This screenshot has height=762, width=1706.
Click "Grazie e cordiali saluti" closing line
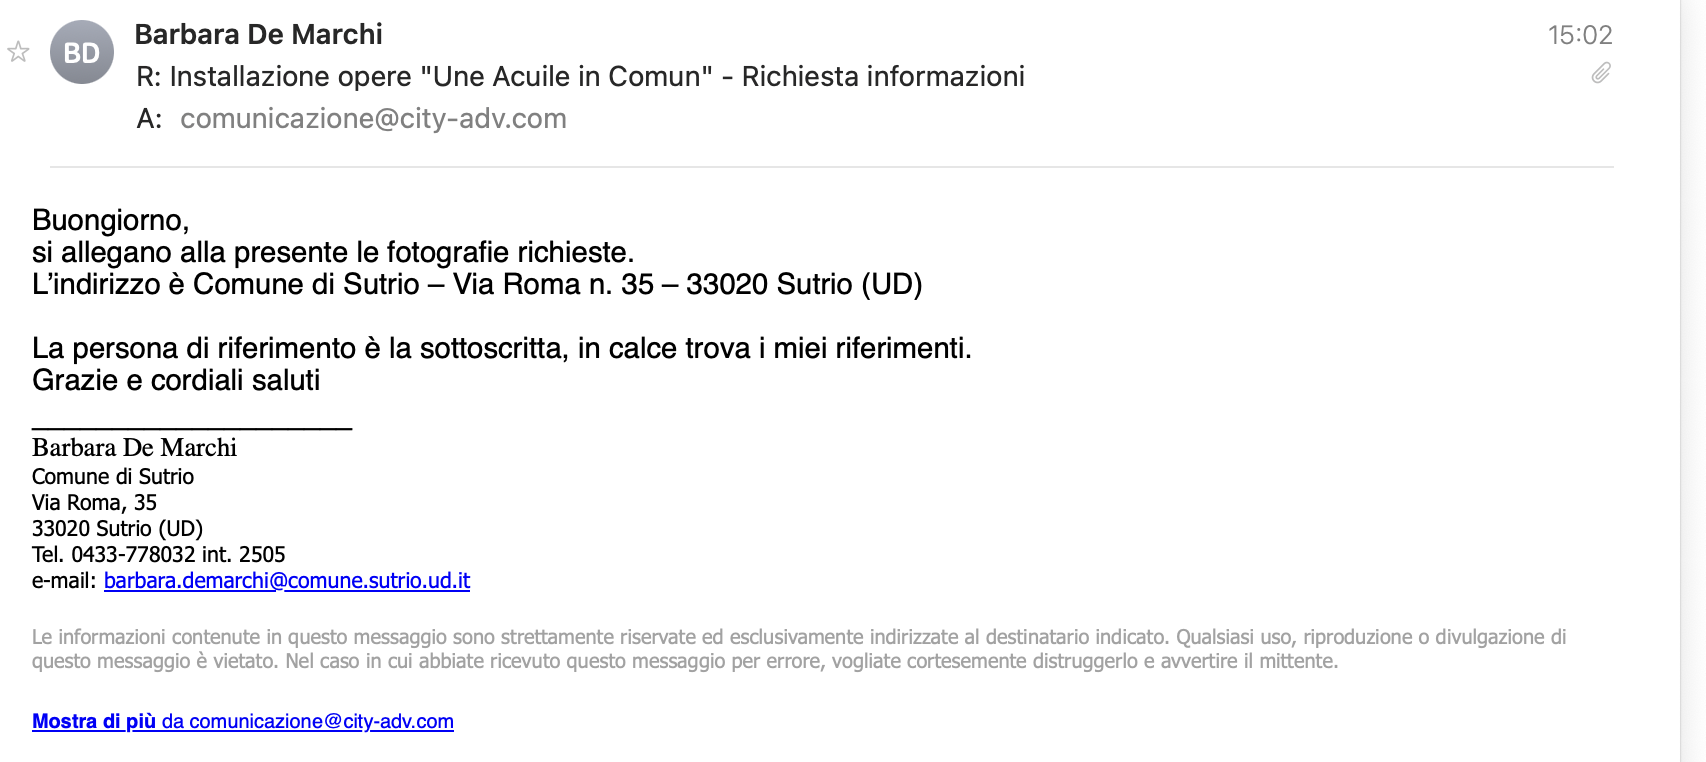[176, 381]
